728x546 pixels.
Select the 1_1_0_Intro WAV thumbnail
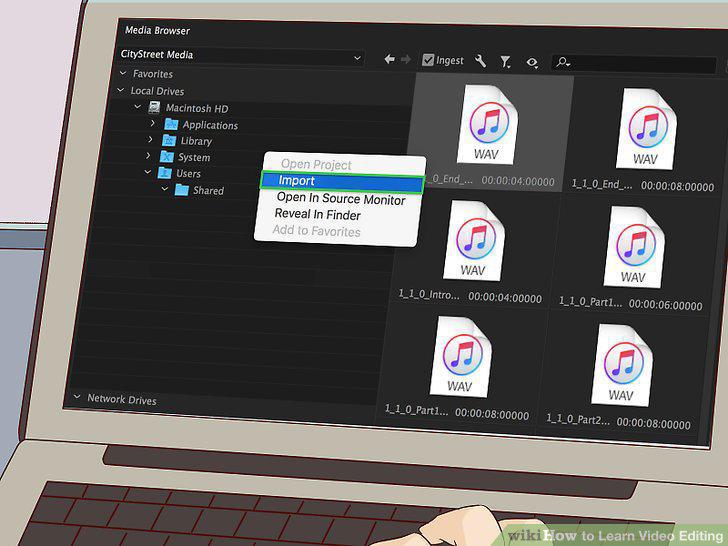pos(474,240)
